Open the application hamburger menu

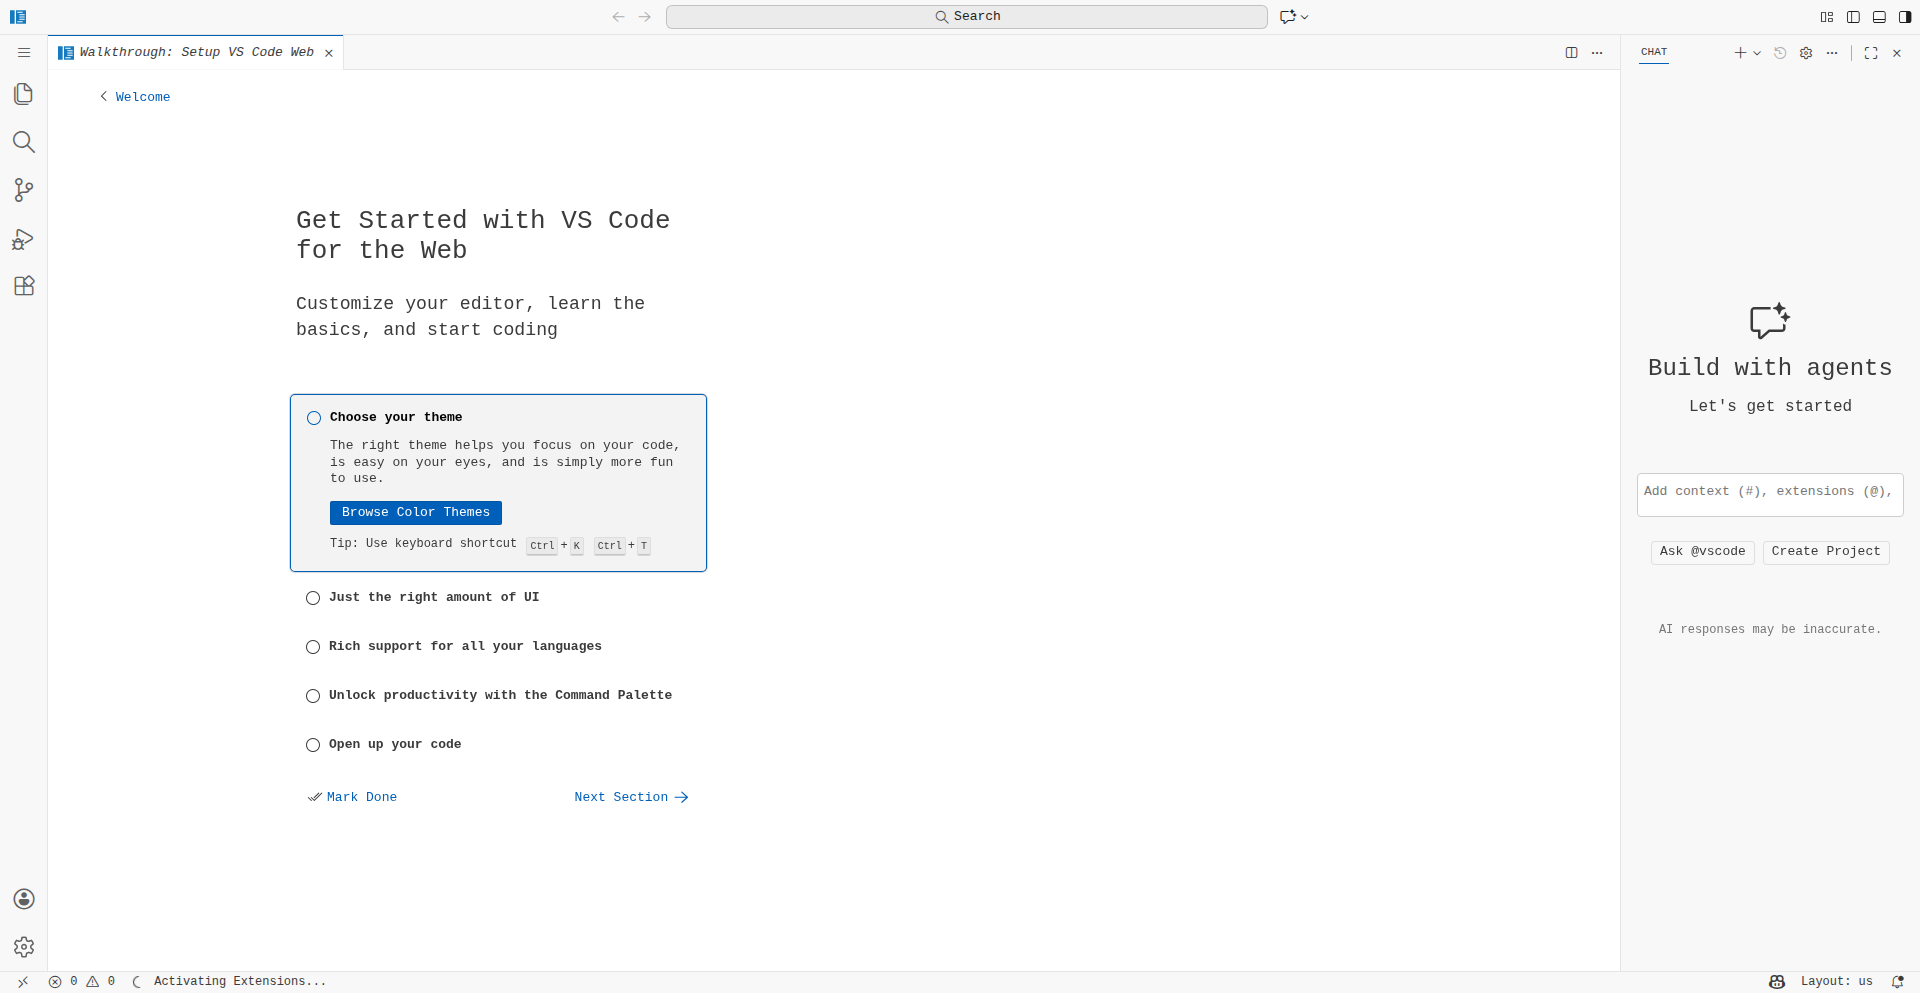pos(24,53)
